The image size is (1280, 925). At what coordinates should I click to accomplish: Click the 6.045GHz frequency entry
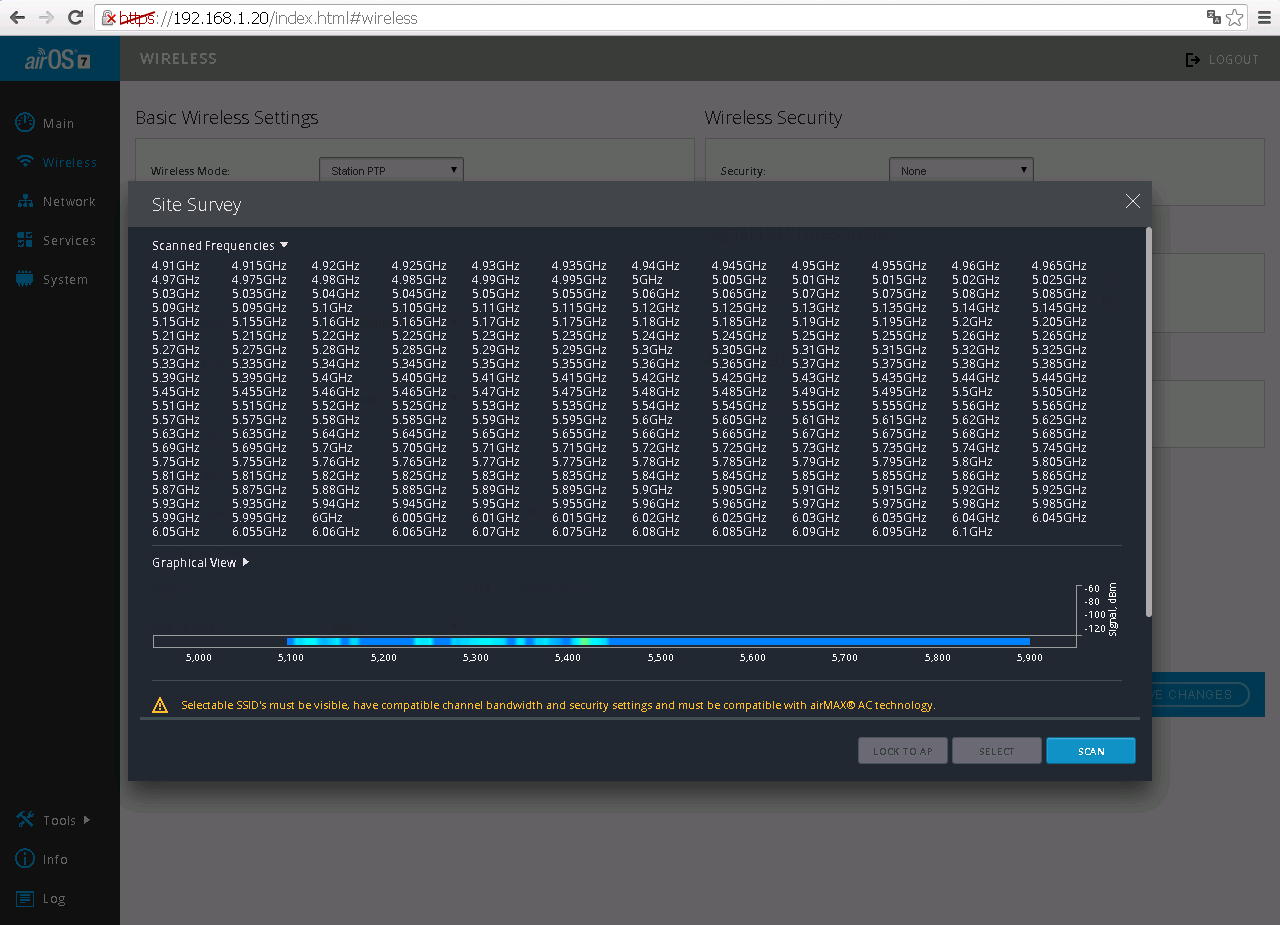click(x=1059, y=518)
